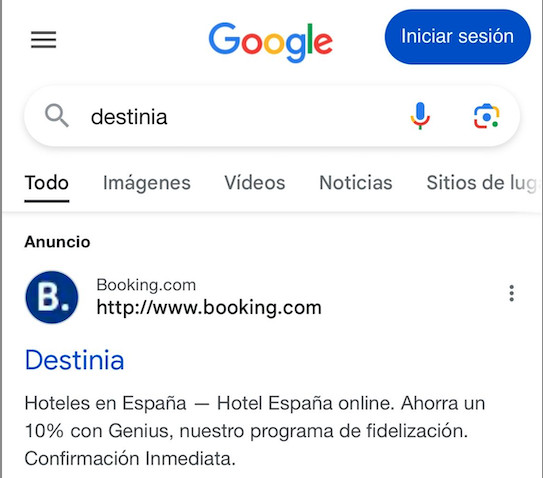Select the Todo results tab
543x478 pixels.
pyautogui.click(x=47, y=183)
